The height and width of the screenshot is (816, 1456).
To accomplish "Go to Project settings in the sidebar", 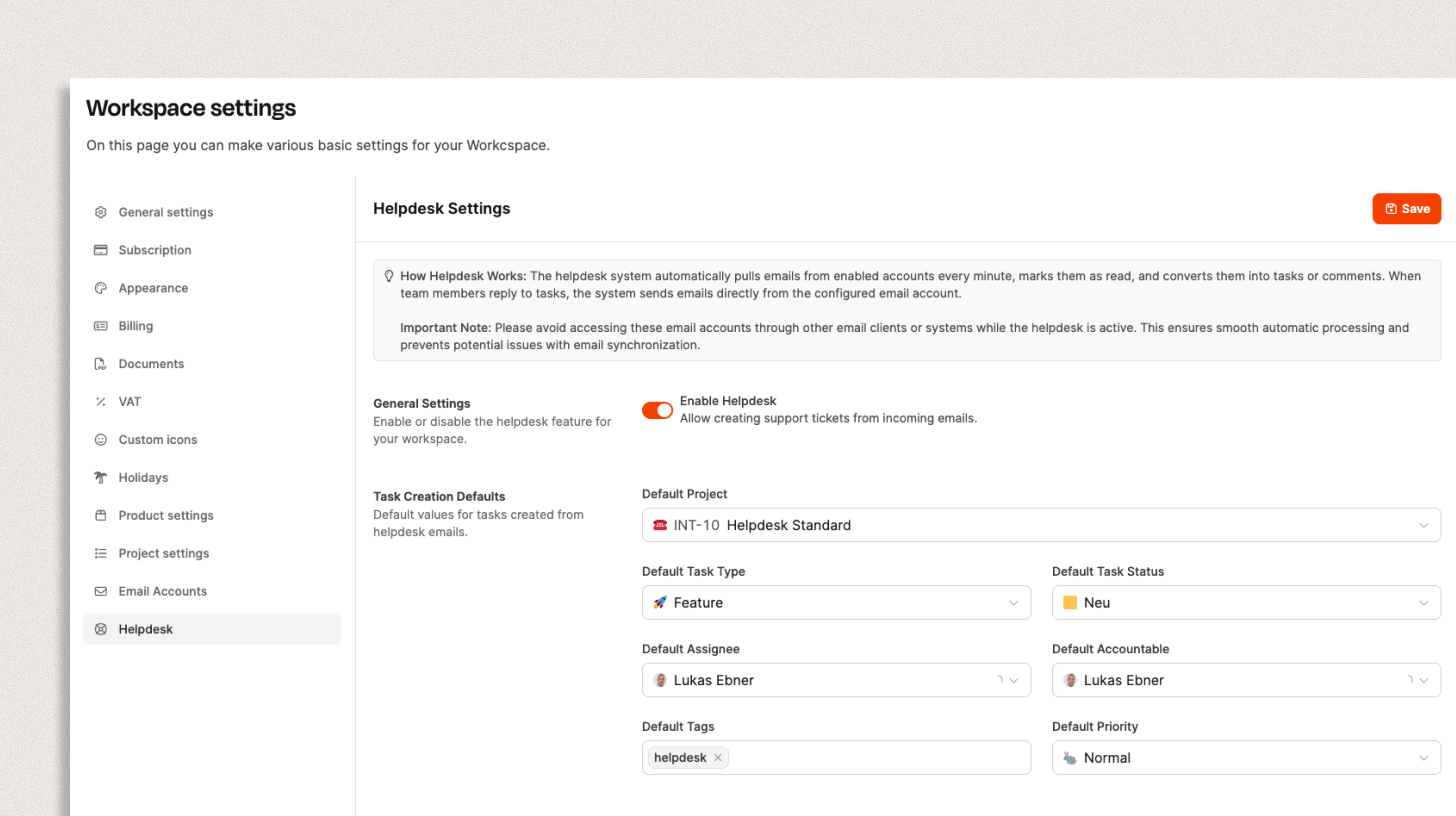I will click(x=163, y=553).
